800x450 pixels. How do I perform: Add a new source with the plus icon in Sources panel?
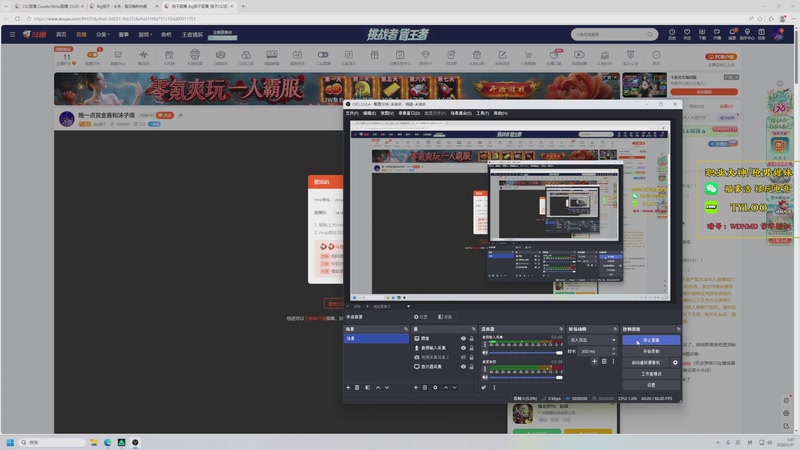pyautogui.click(x=416, y=388)
